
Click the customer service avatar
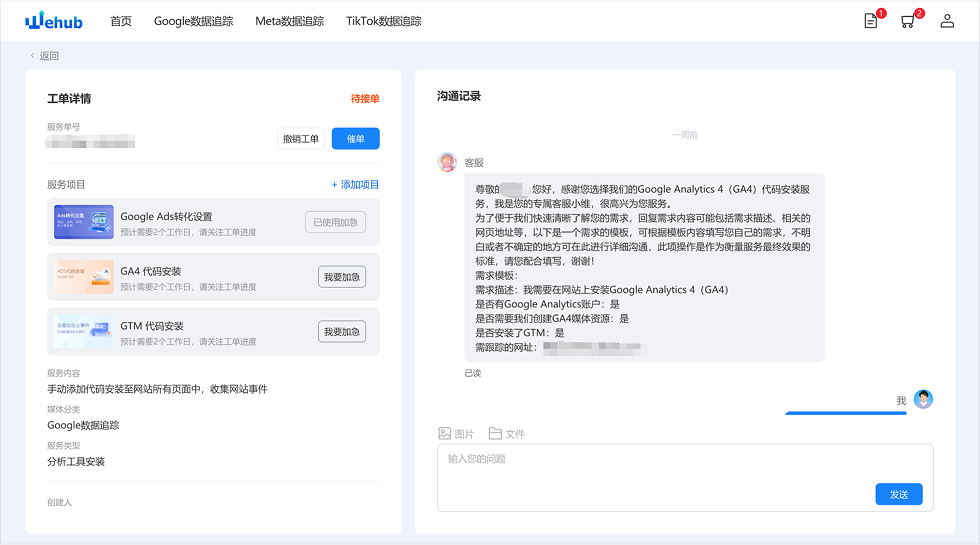click(447, 162)
